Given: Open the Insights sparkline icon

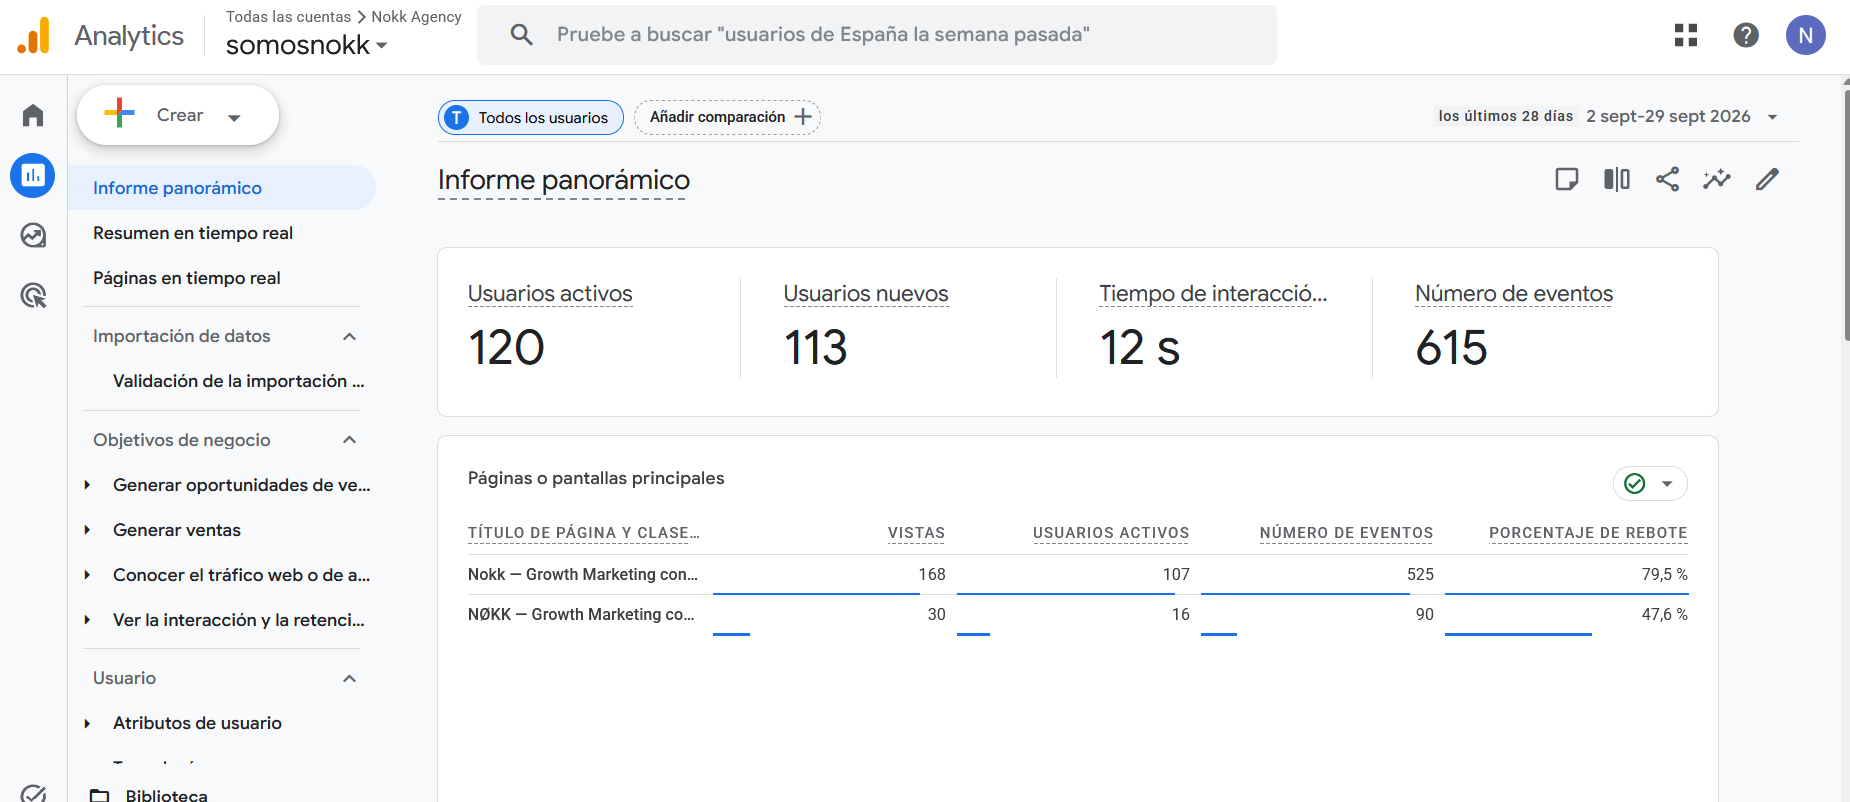Looking at the screenshot, I should tap(1717, 179).
